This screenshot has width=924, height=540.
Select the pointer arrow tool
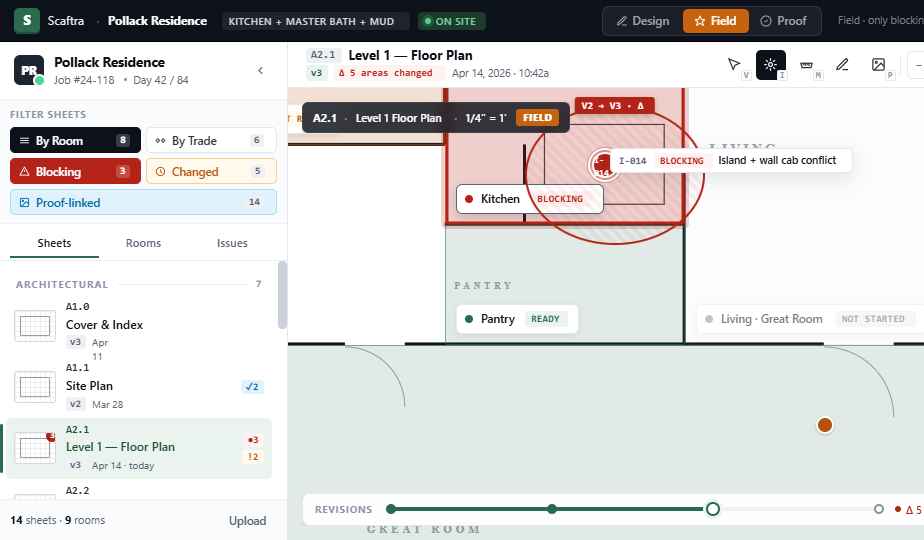pyautogui.click(x=734, y=64)
